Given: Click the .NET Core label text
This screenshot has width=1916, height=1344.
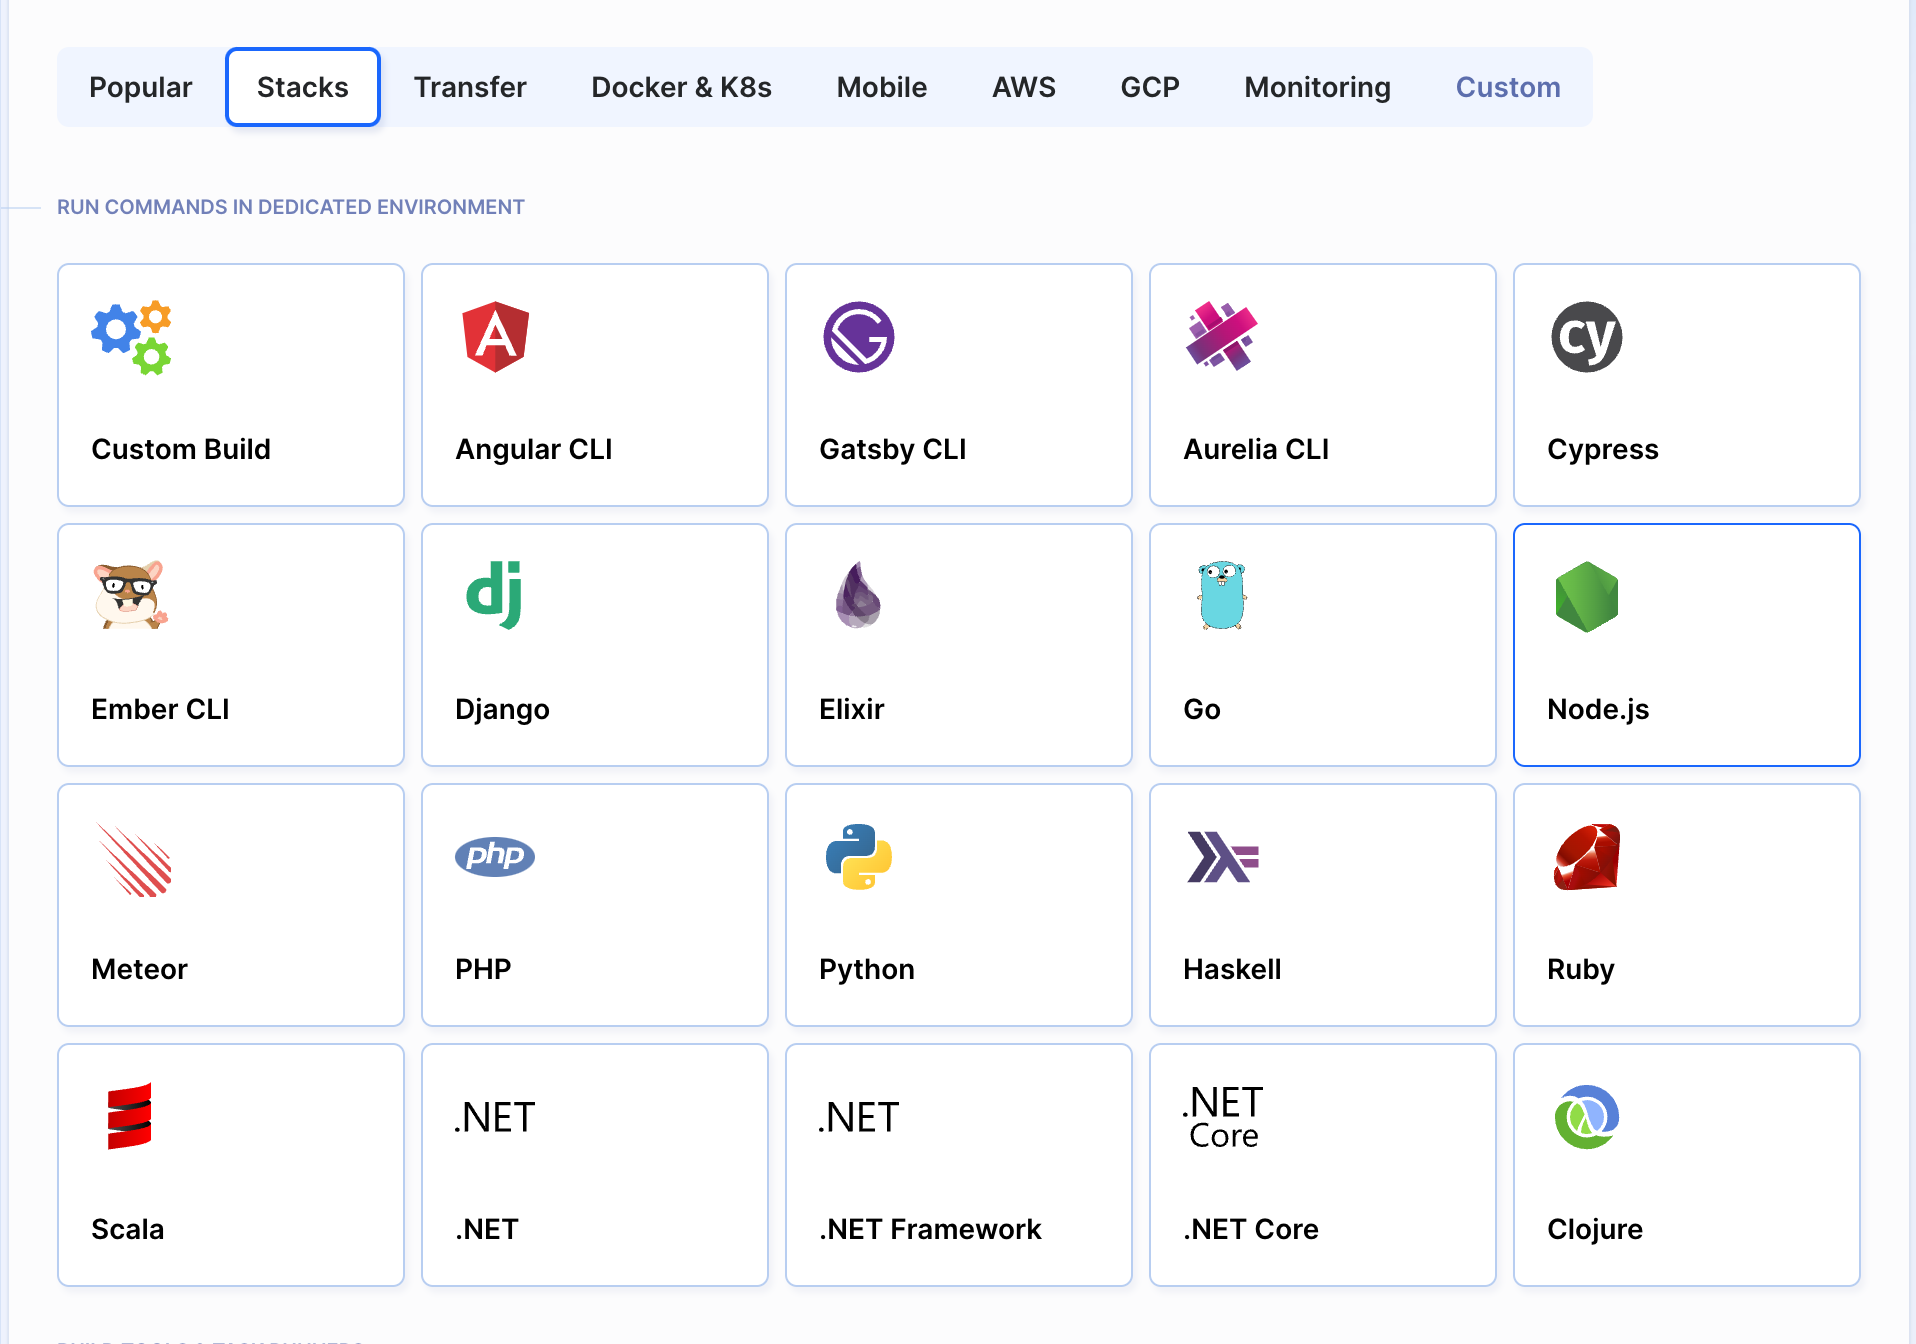Looking at the screenshot, I should pyautogui.click(x=1251, y=1229).
